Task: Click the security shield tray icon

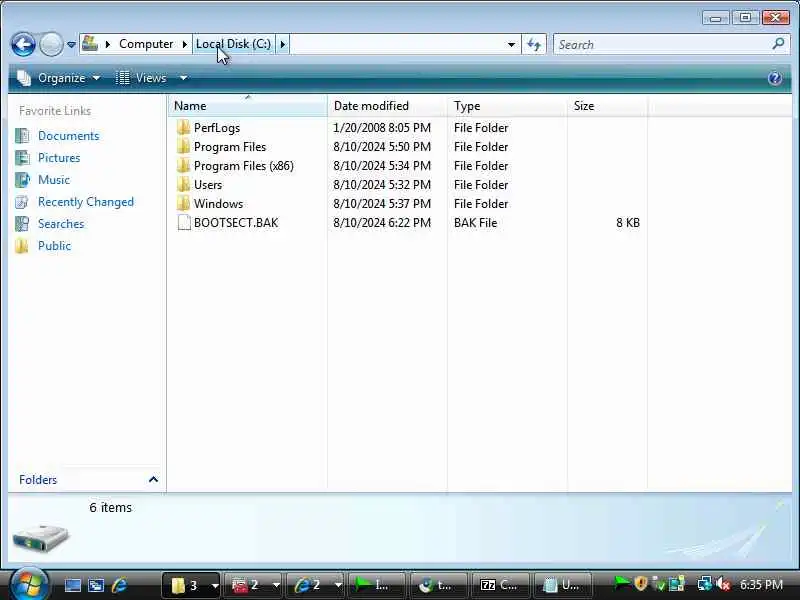Action: point(641,583)
